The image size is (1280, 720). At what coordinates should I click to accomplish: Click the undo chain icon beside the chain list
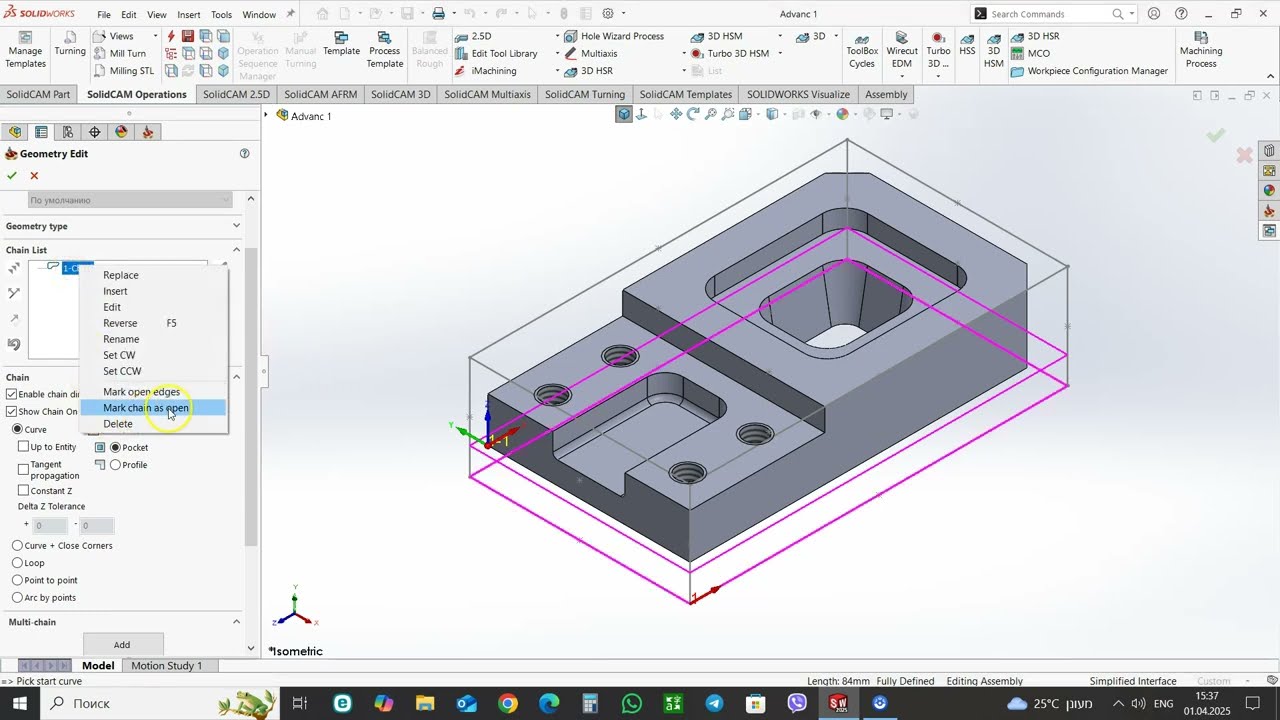14,344
